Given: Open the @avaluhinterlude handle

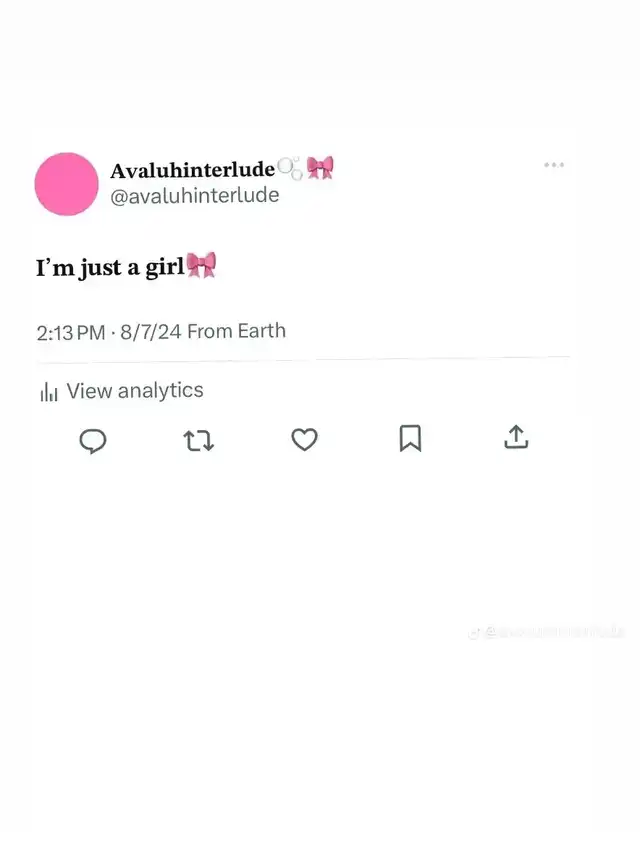Looking at the screenshot, I should pos(195,195).
